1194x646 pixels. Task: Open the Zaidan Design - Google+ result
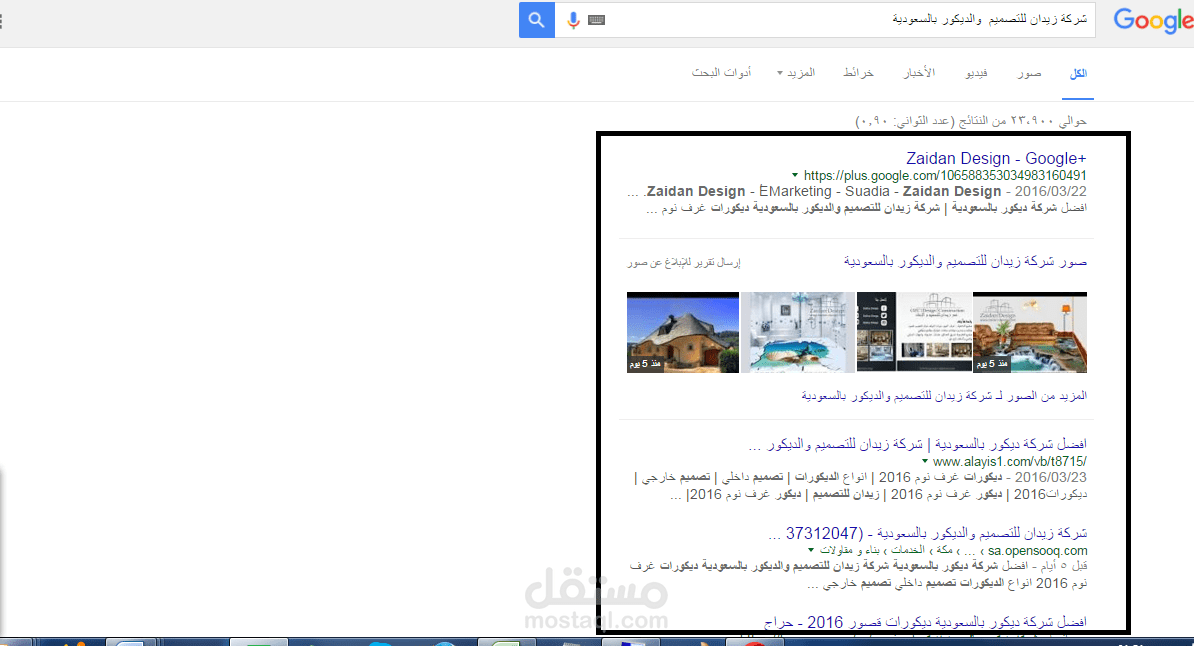point(996,158)
